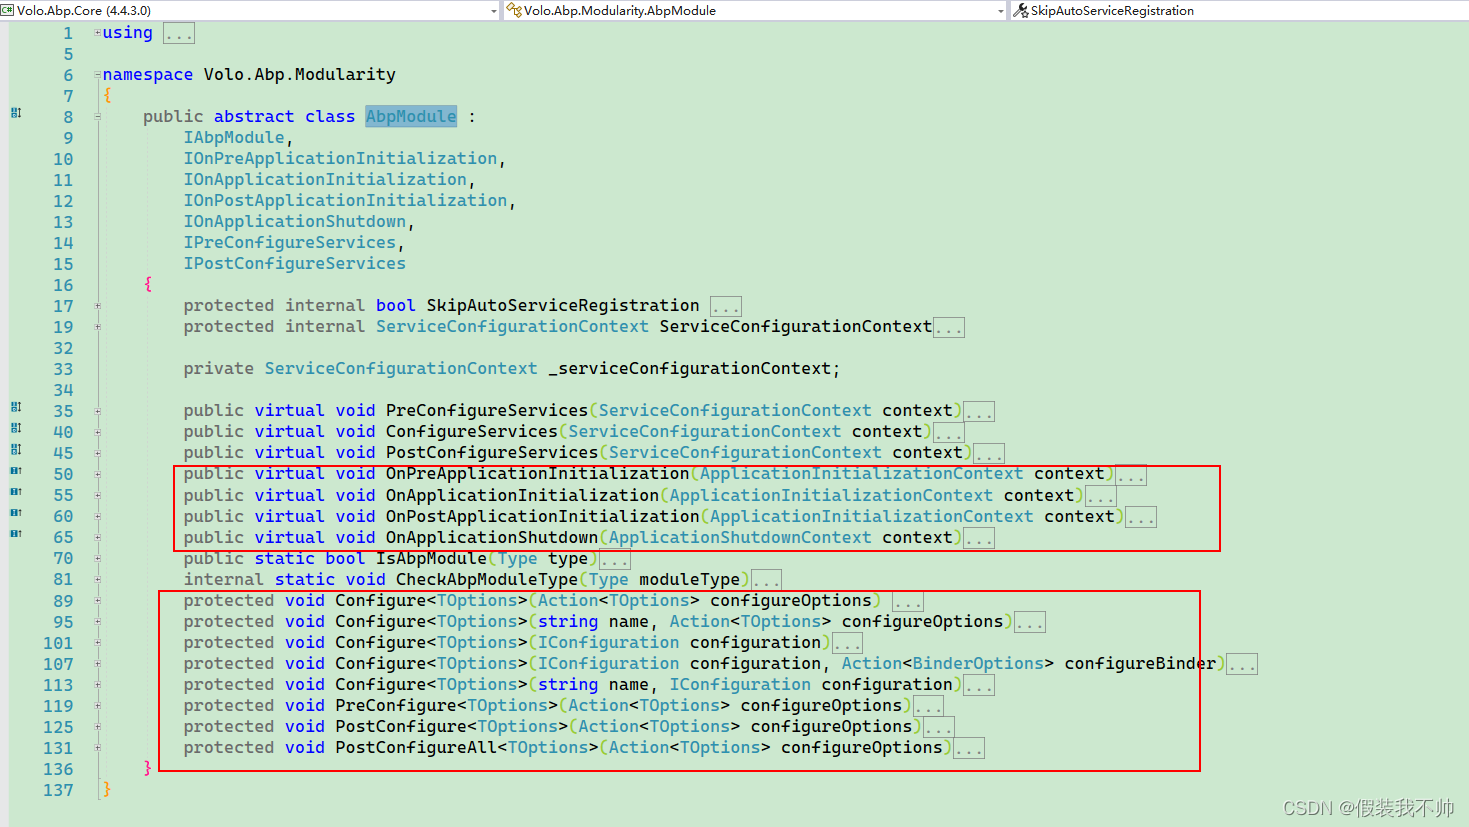Click IOnPreApplicationInitialization on line 10
This screenshot has width=1469, height=827.
(340, 158)
